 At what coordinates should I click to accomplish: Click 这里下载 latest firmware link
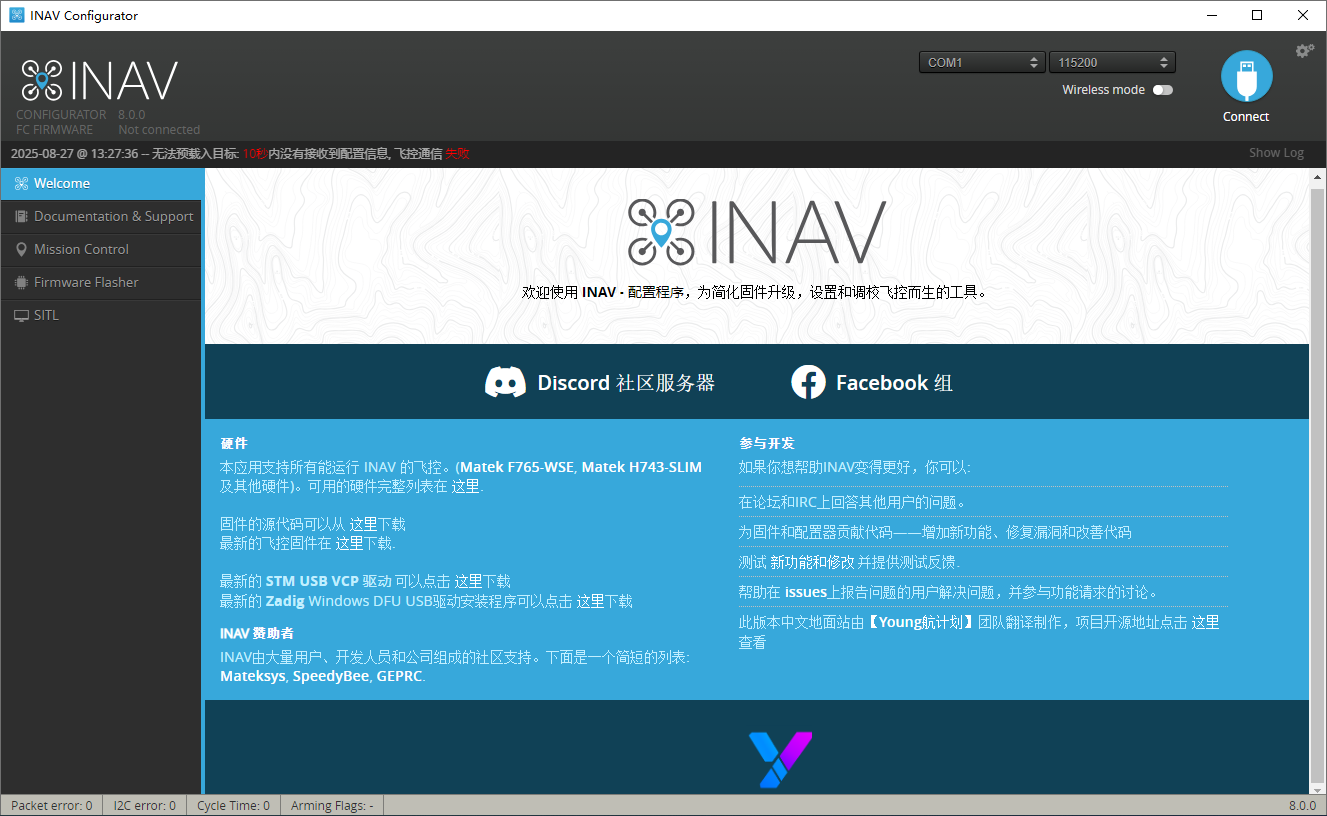click(x=363, y=544)
